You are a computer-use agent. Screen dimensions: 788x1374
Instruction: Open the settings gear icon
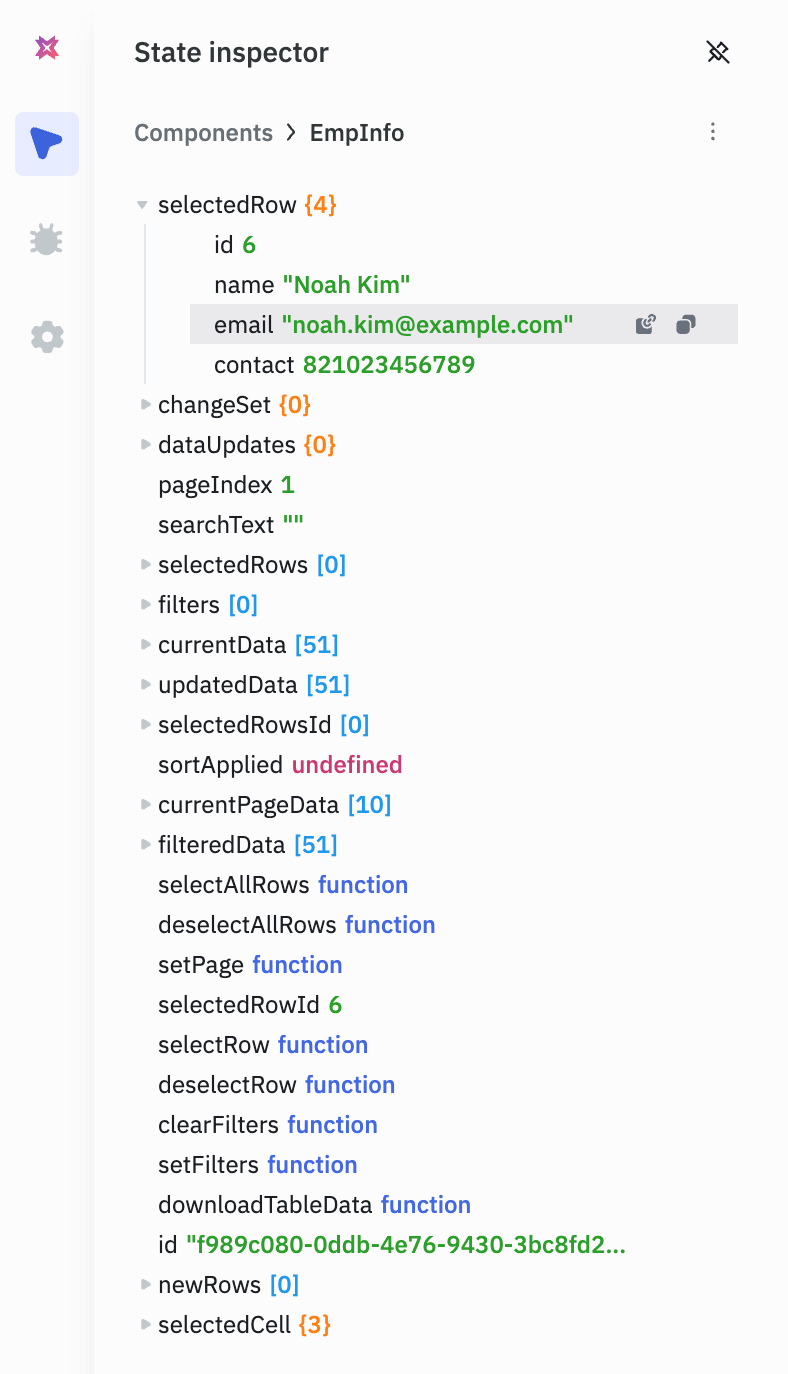(x=47, y=337)
